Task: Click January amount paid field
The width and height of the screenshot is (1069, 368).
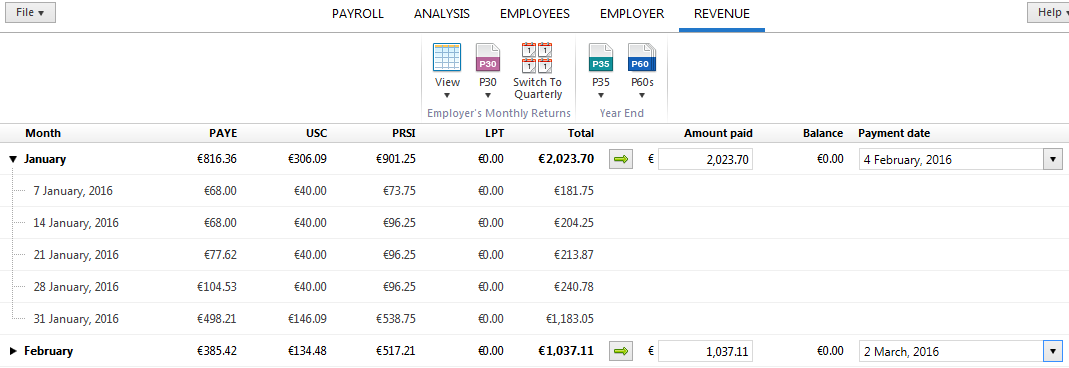Action: (706, 159)
